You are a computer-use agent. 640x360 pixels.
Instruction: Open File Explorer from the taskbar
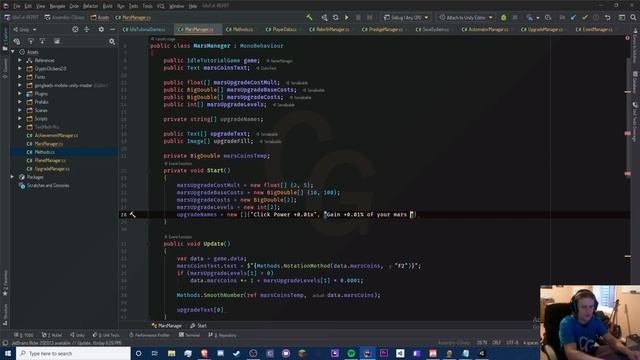(x=171, y=353)
